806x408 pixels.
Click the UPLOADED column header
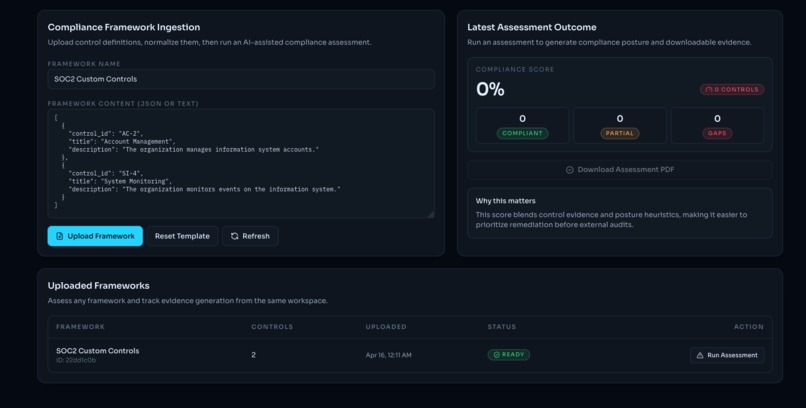point(386,327)
